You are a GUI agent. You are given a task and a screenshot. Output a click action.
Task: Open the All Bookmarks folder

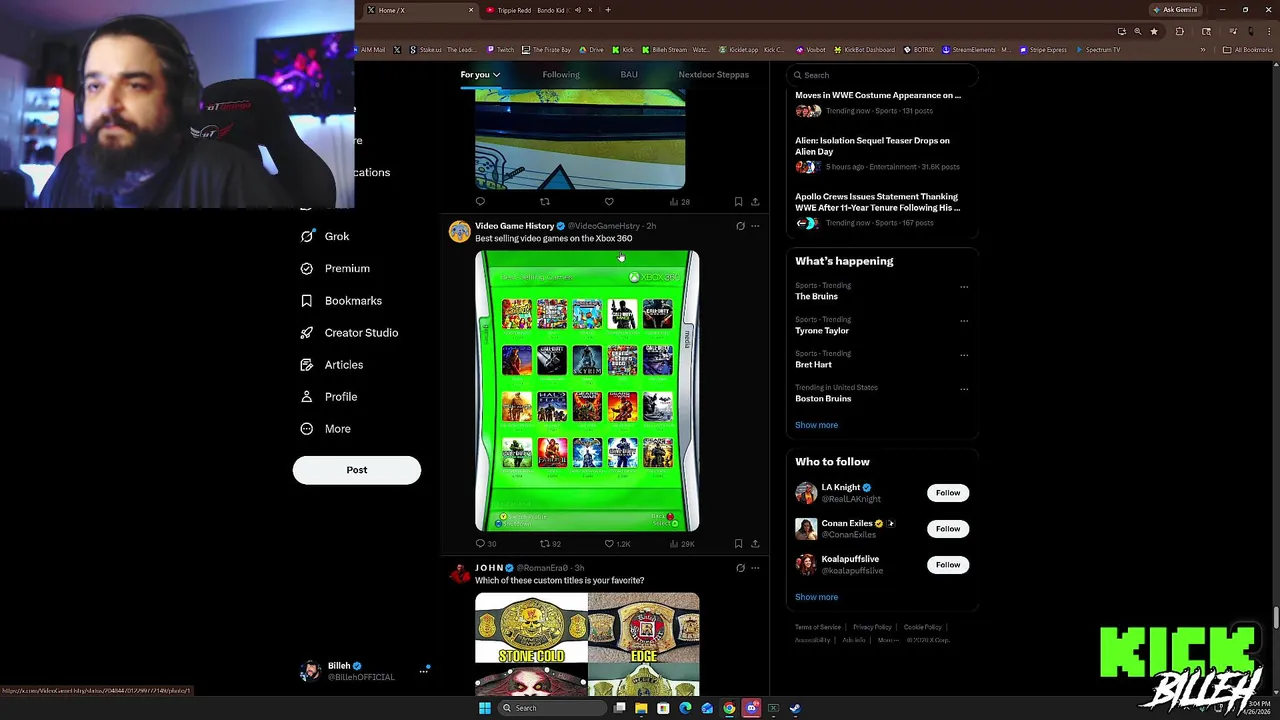[1247, 50]
